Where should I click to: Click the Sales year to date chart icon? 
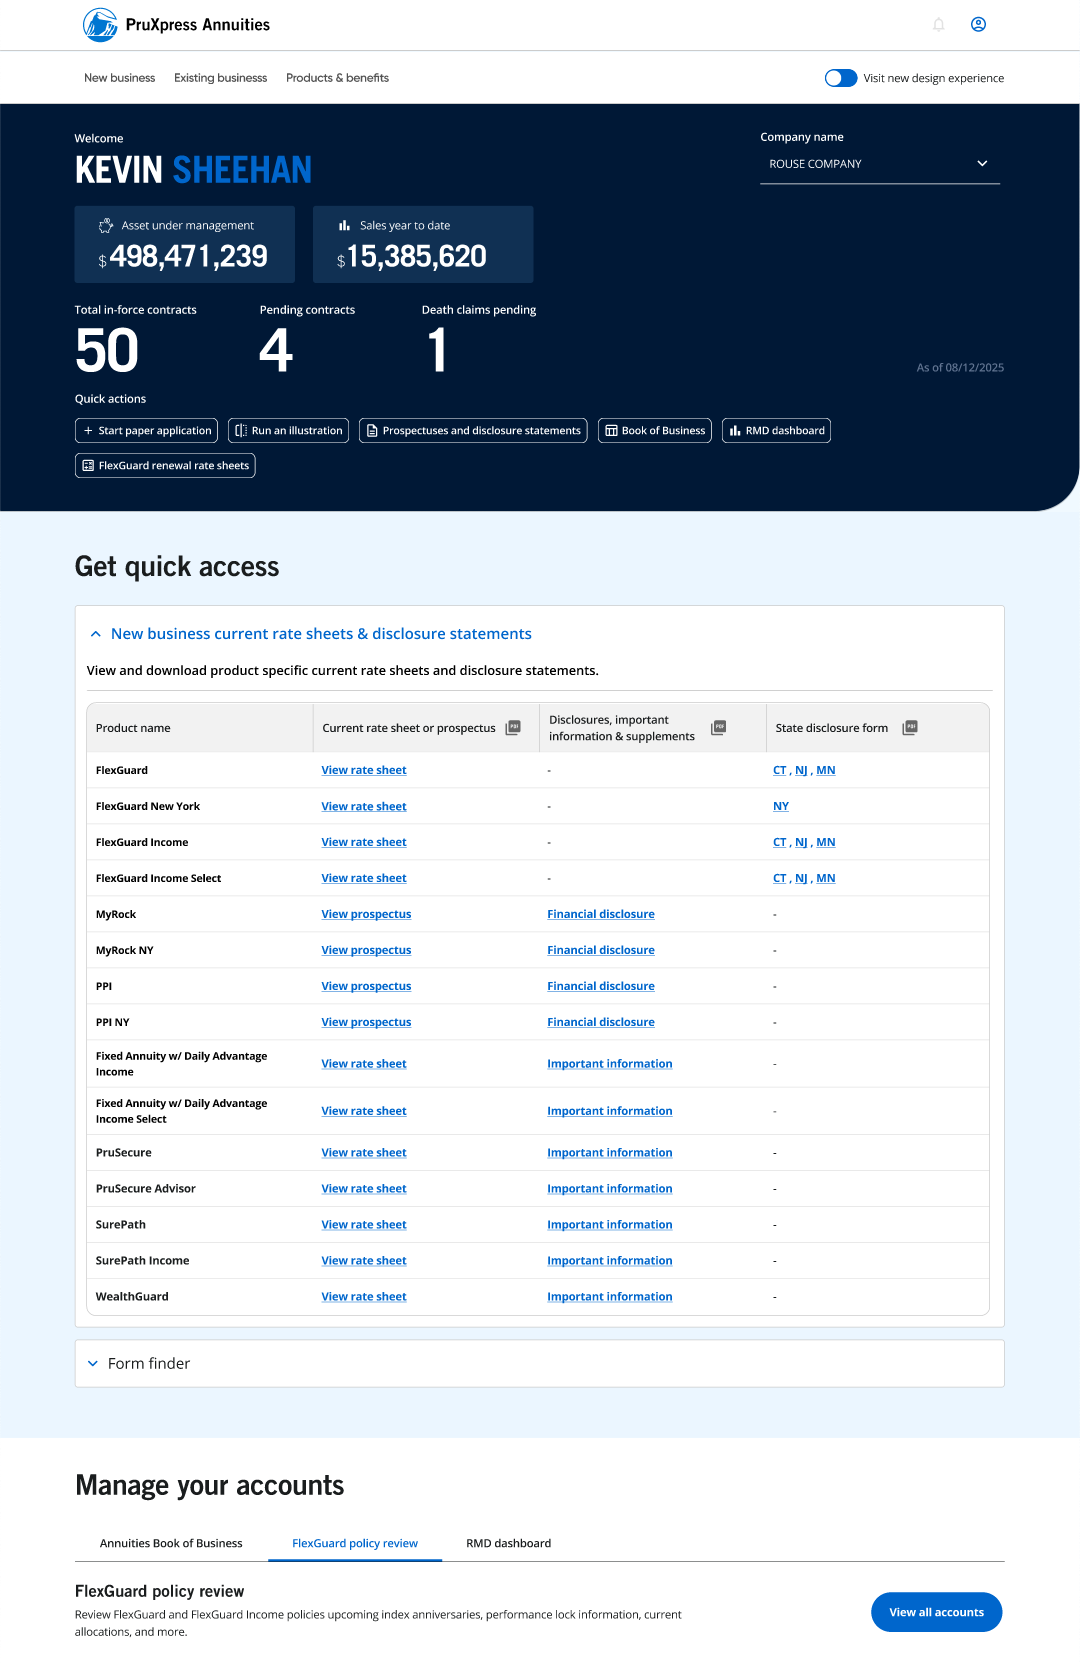pos(344,226)
